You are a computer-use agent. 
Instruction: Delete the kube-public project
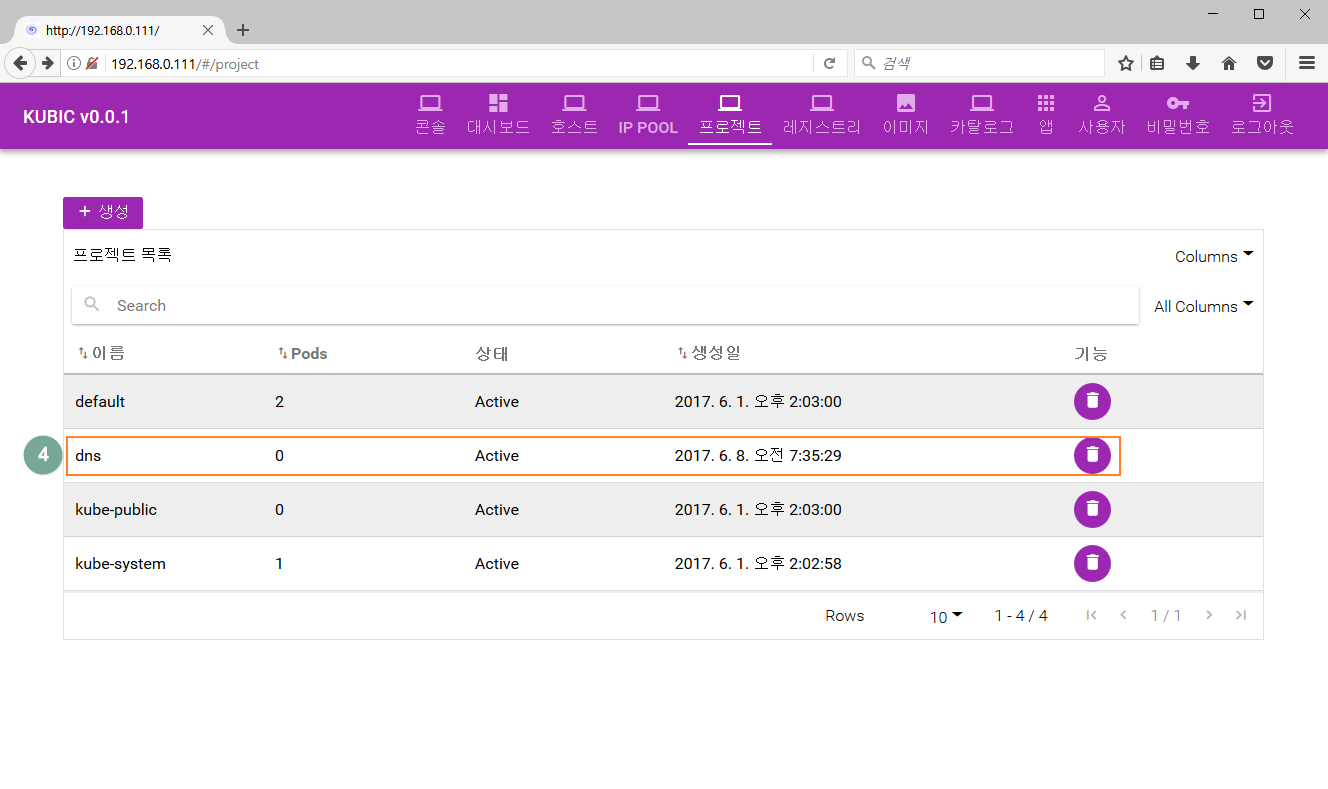click(x=1092, y=509)
